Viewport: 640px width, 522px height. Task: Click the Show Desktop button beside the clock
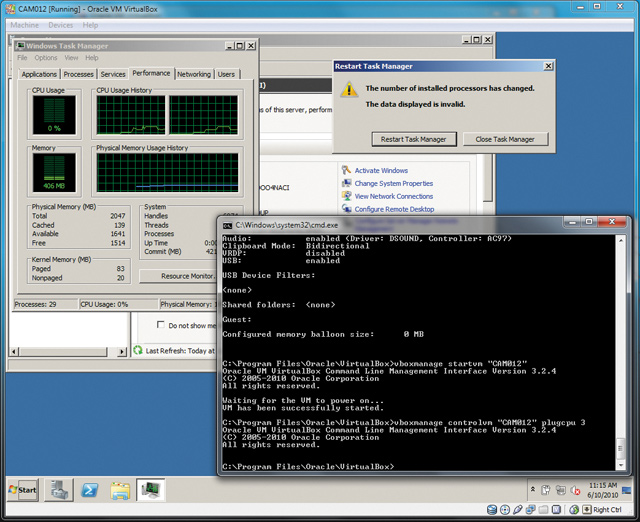(627, 490)
